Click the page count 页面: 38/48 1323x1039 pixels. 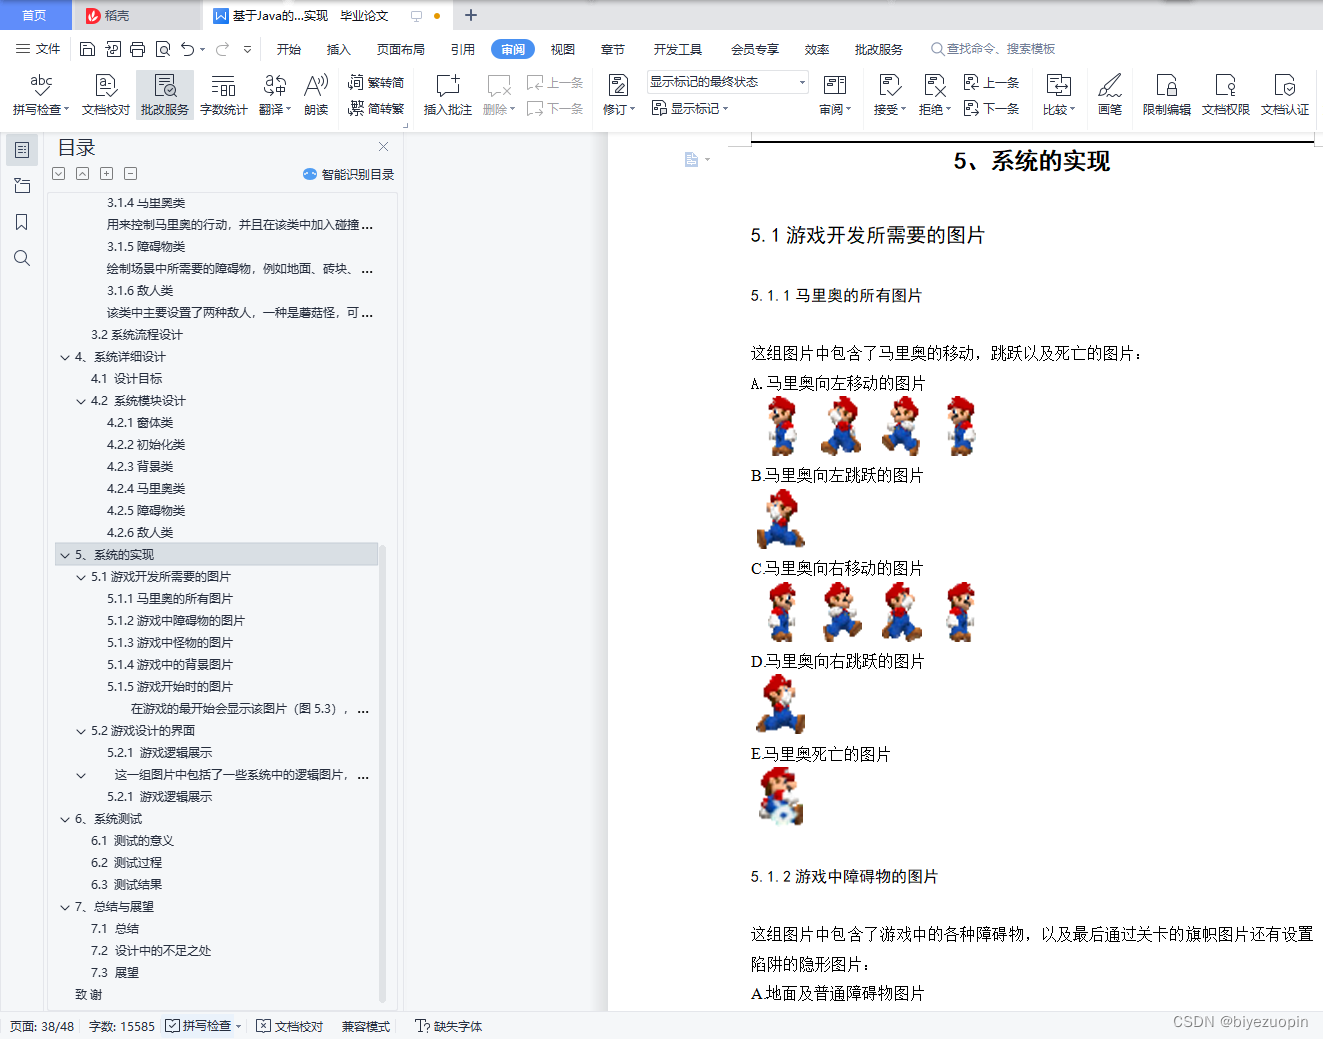pos(42,1026)
